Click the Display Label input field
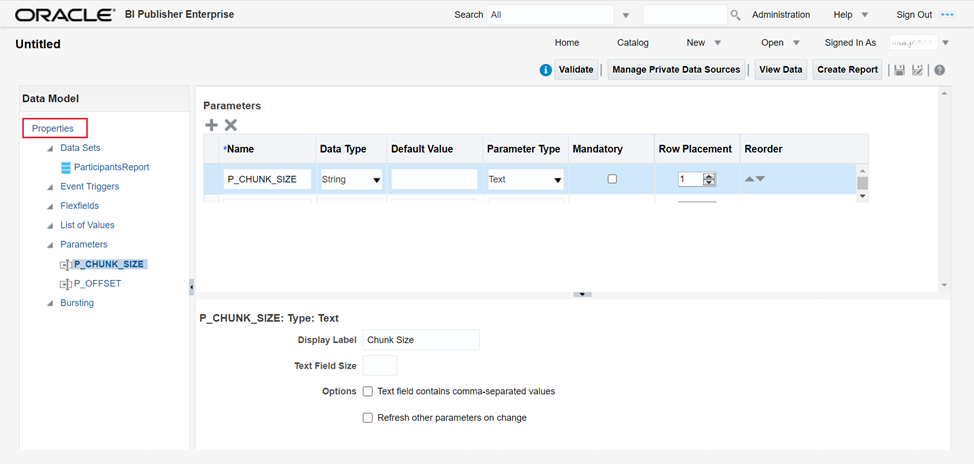 (x=421, y=340)
